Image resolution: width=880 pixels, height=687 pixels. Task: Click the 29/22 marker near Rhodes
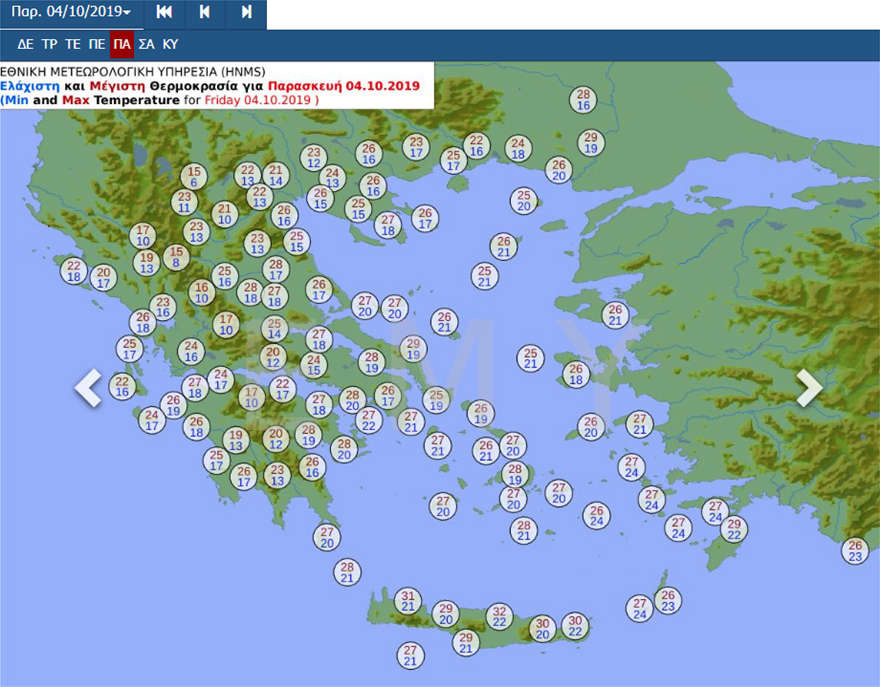point(734,529)
